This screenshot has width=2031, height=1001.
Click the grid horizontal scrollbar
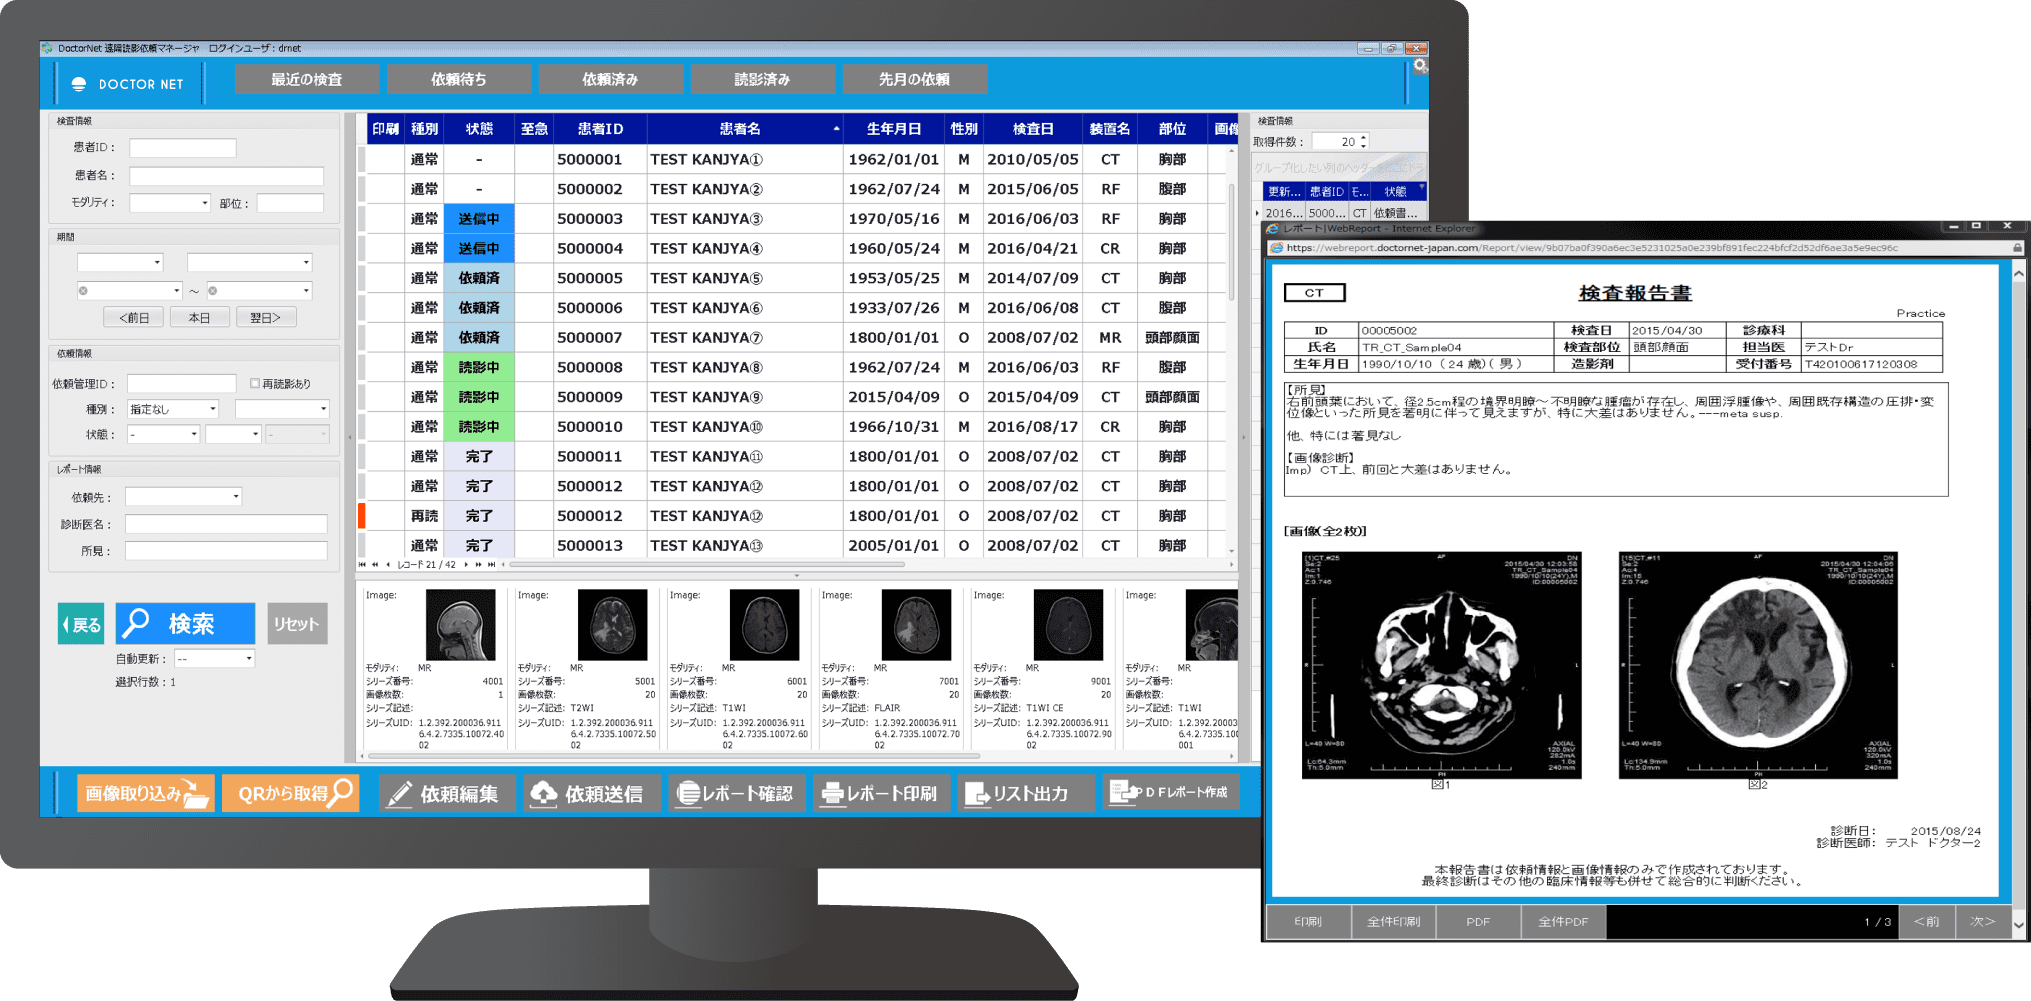[x=708, y=565]
